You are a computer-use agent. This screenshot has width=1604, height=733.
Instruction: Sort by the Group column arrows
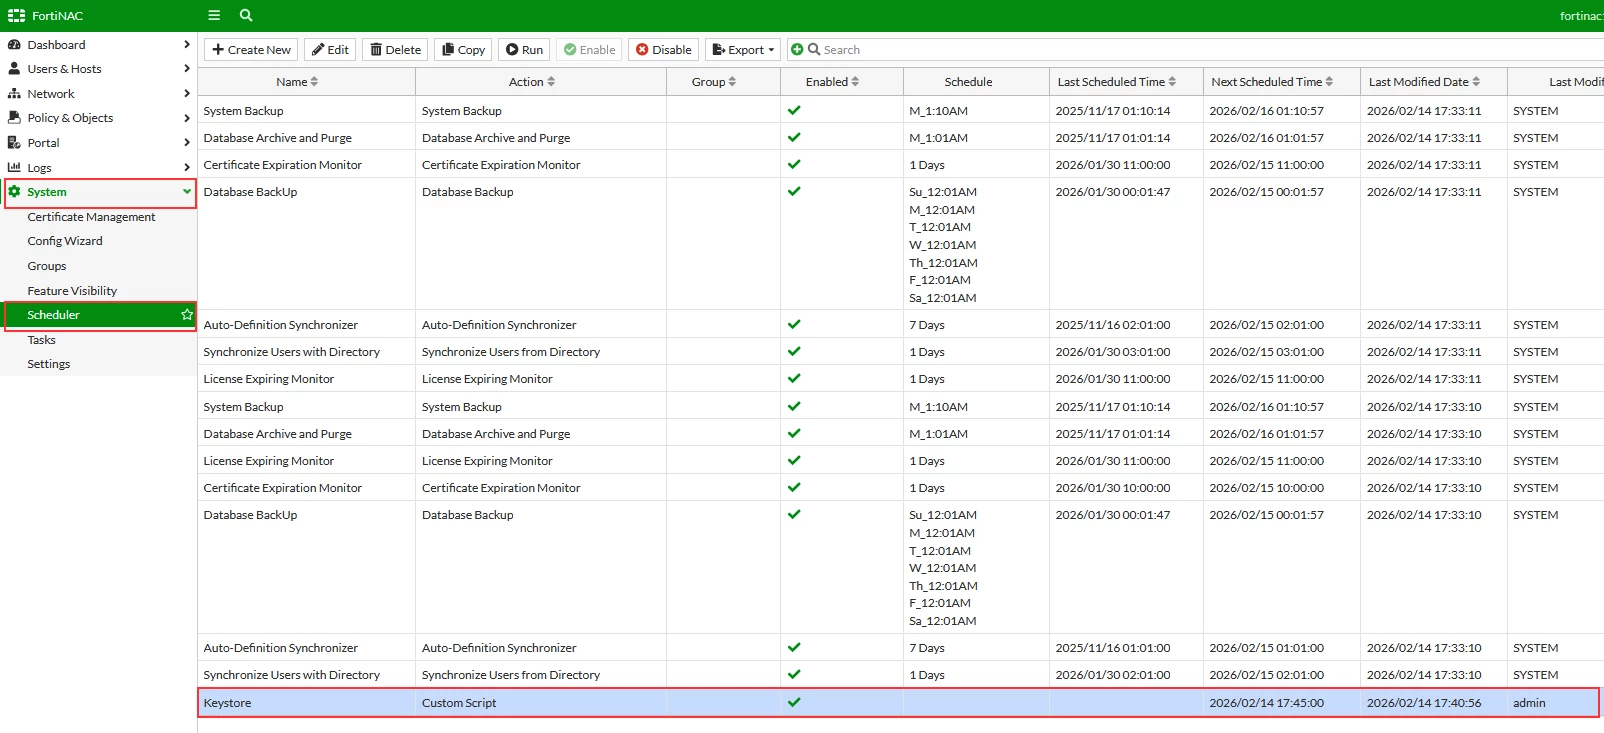(732, 82)
